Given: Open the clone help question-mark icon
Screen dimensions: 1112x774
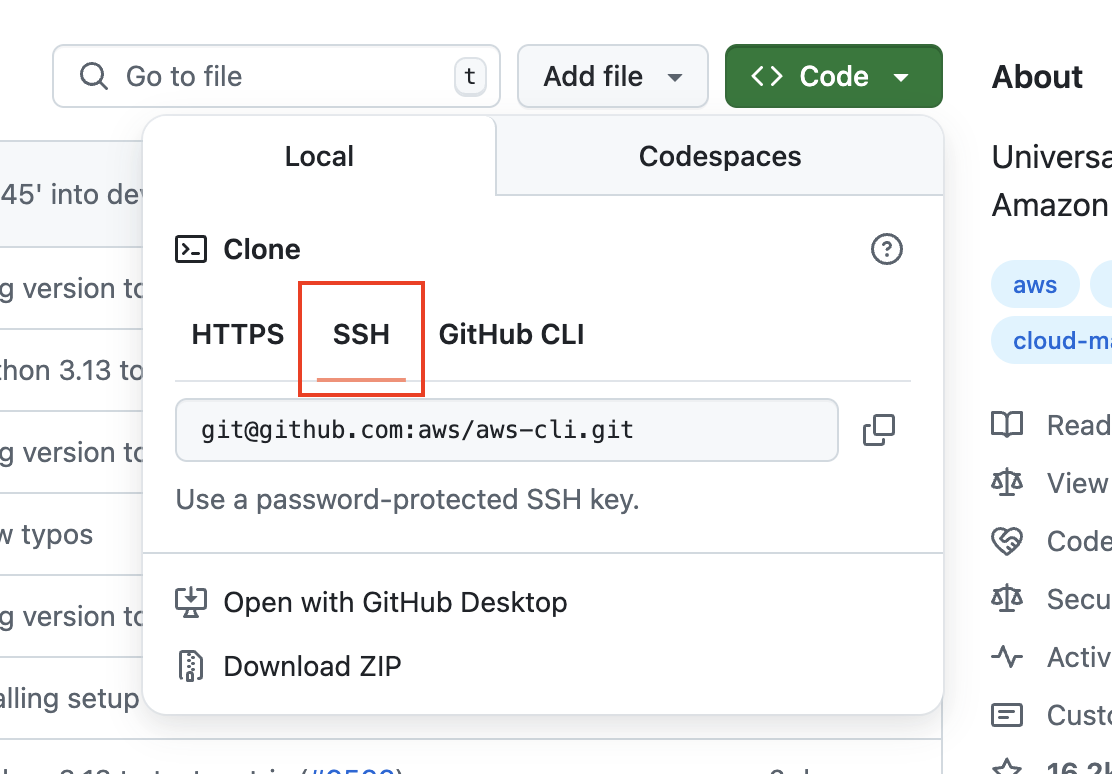Looking at the screenshot, I should coord(886,249).
